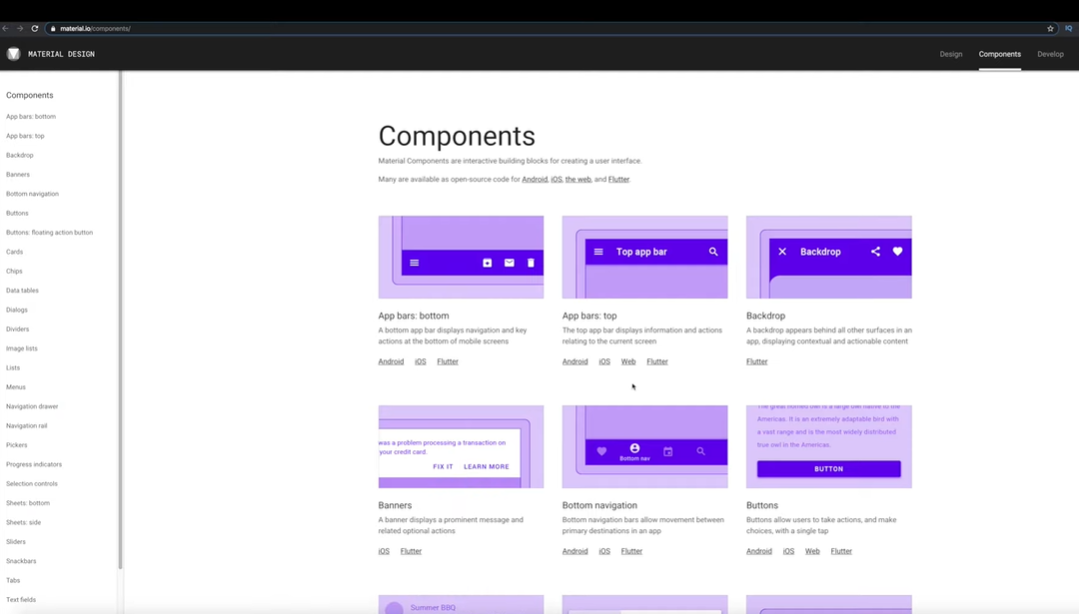
Task: Click the search icon in the Top app bar preview
Action: tap(713, 252)
